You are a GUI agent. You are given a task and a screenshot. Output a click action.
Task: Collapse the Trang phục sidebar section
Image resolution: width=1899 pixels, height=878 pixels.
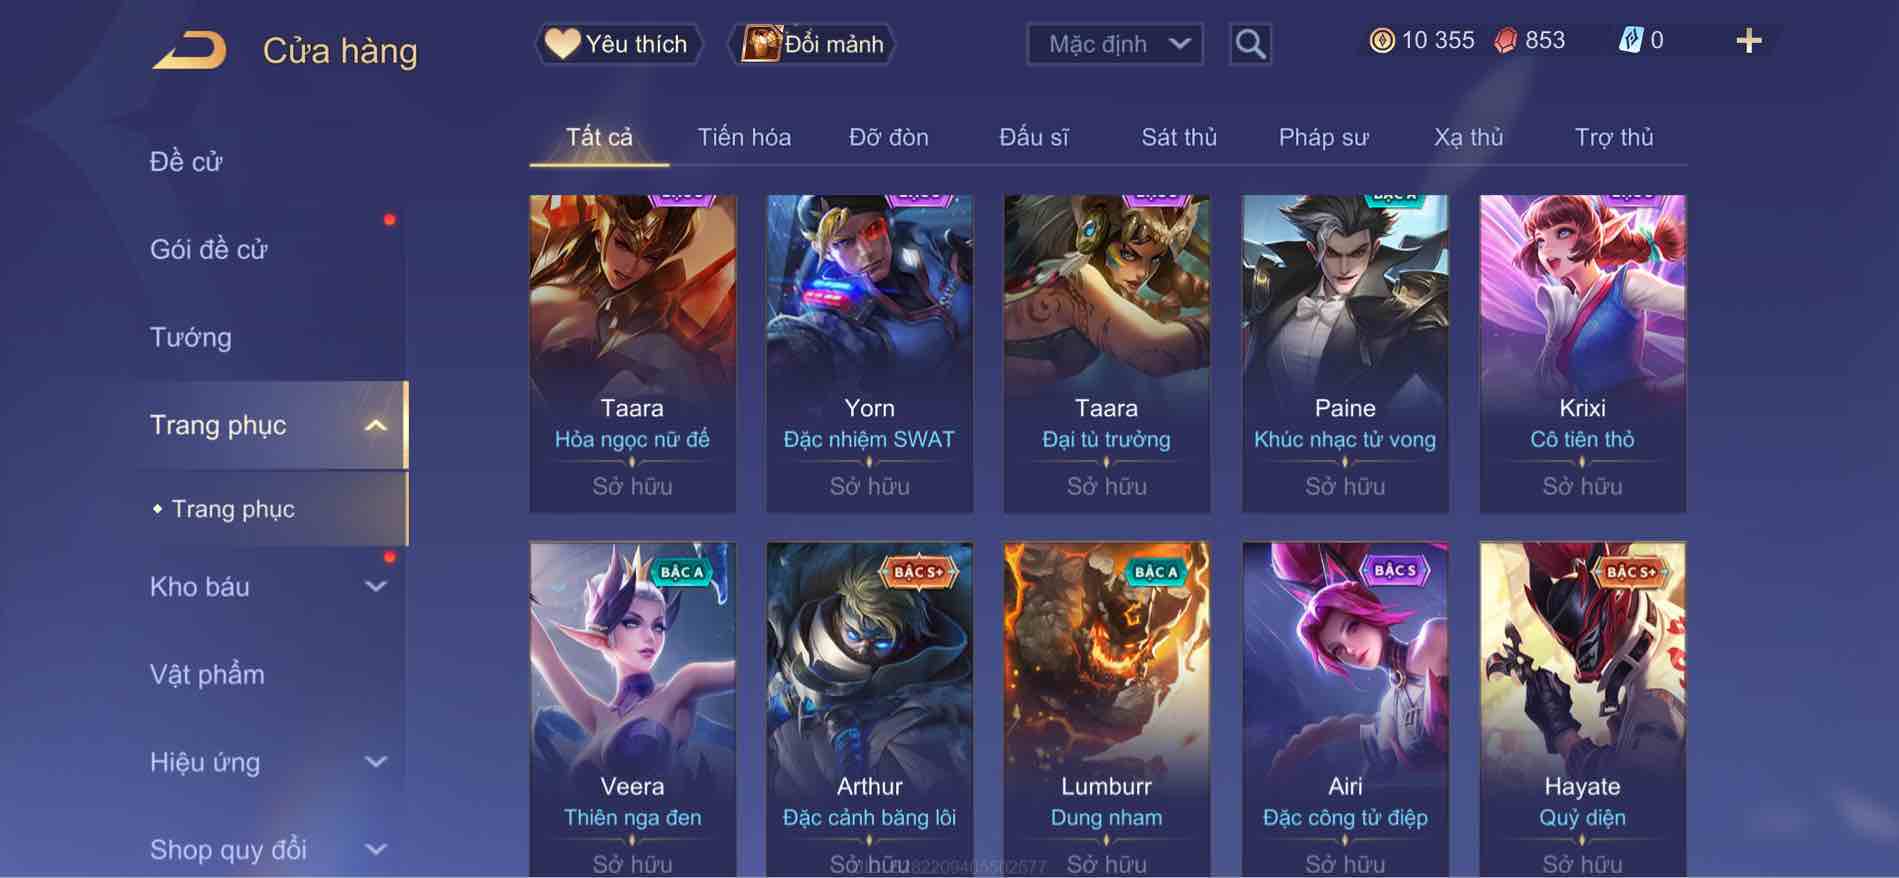pos(375,426)
